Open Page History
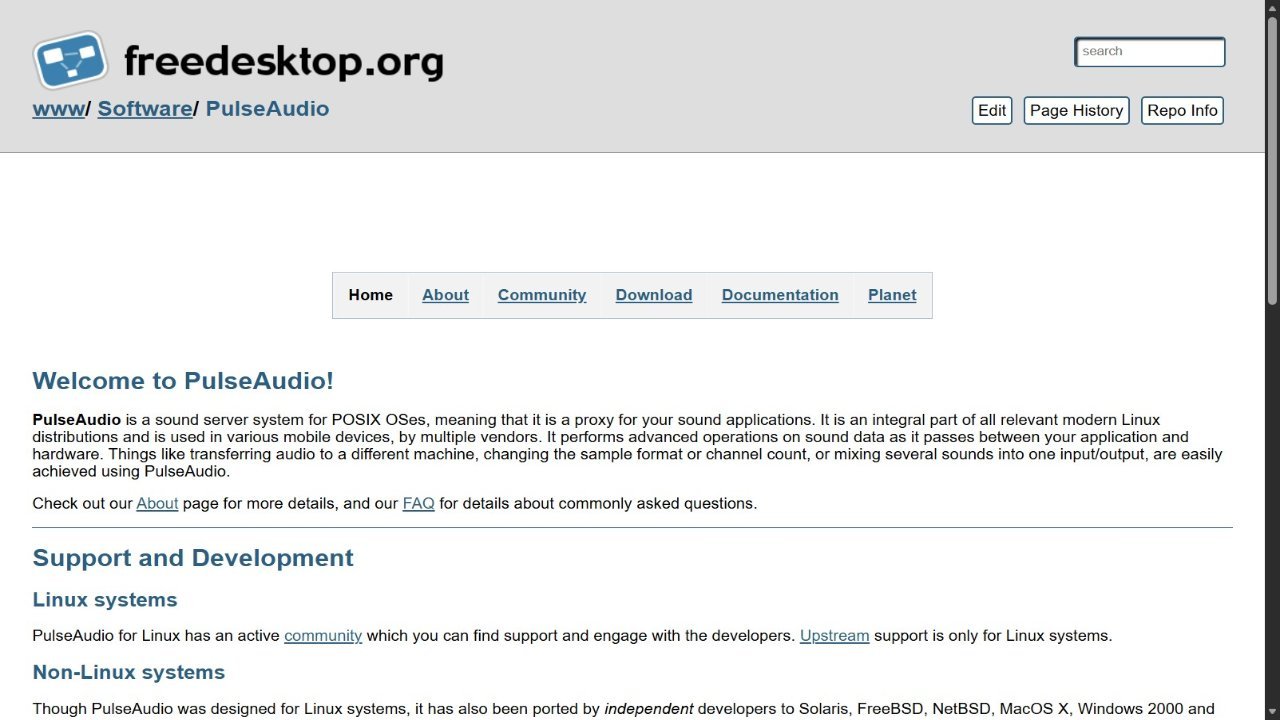The height and width of the screenshot is (720, 1280). (x=1076, y=111)
